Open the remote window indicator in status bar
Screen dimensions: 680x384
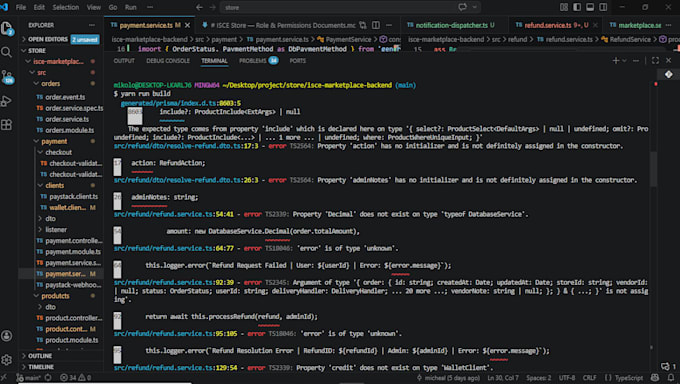[x=4, y=378]
